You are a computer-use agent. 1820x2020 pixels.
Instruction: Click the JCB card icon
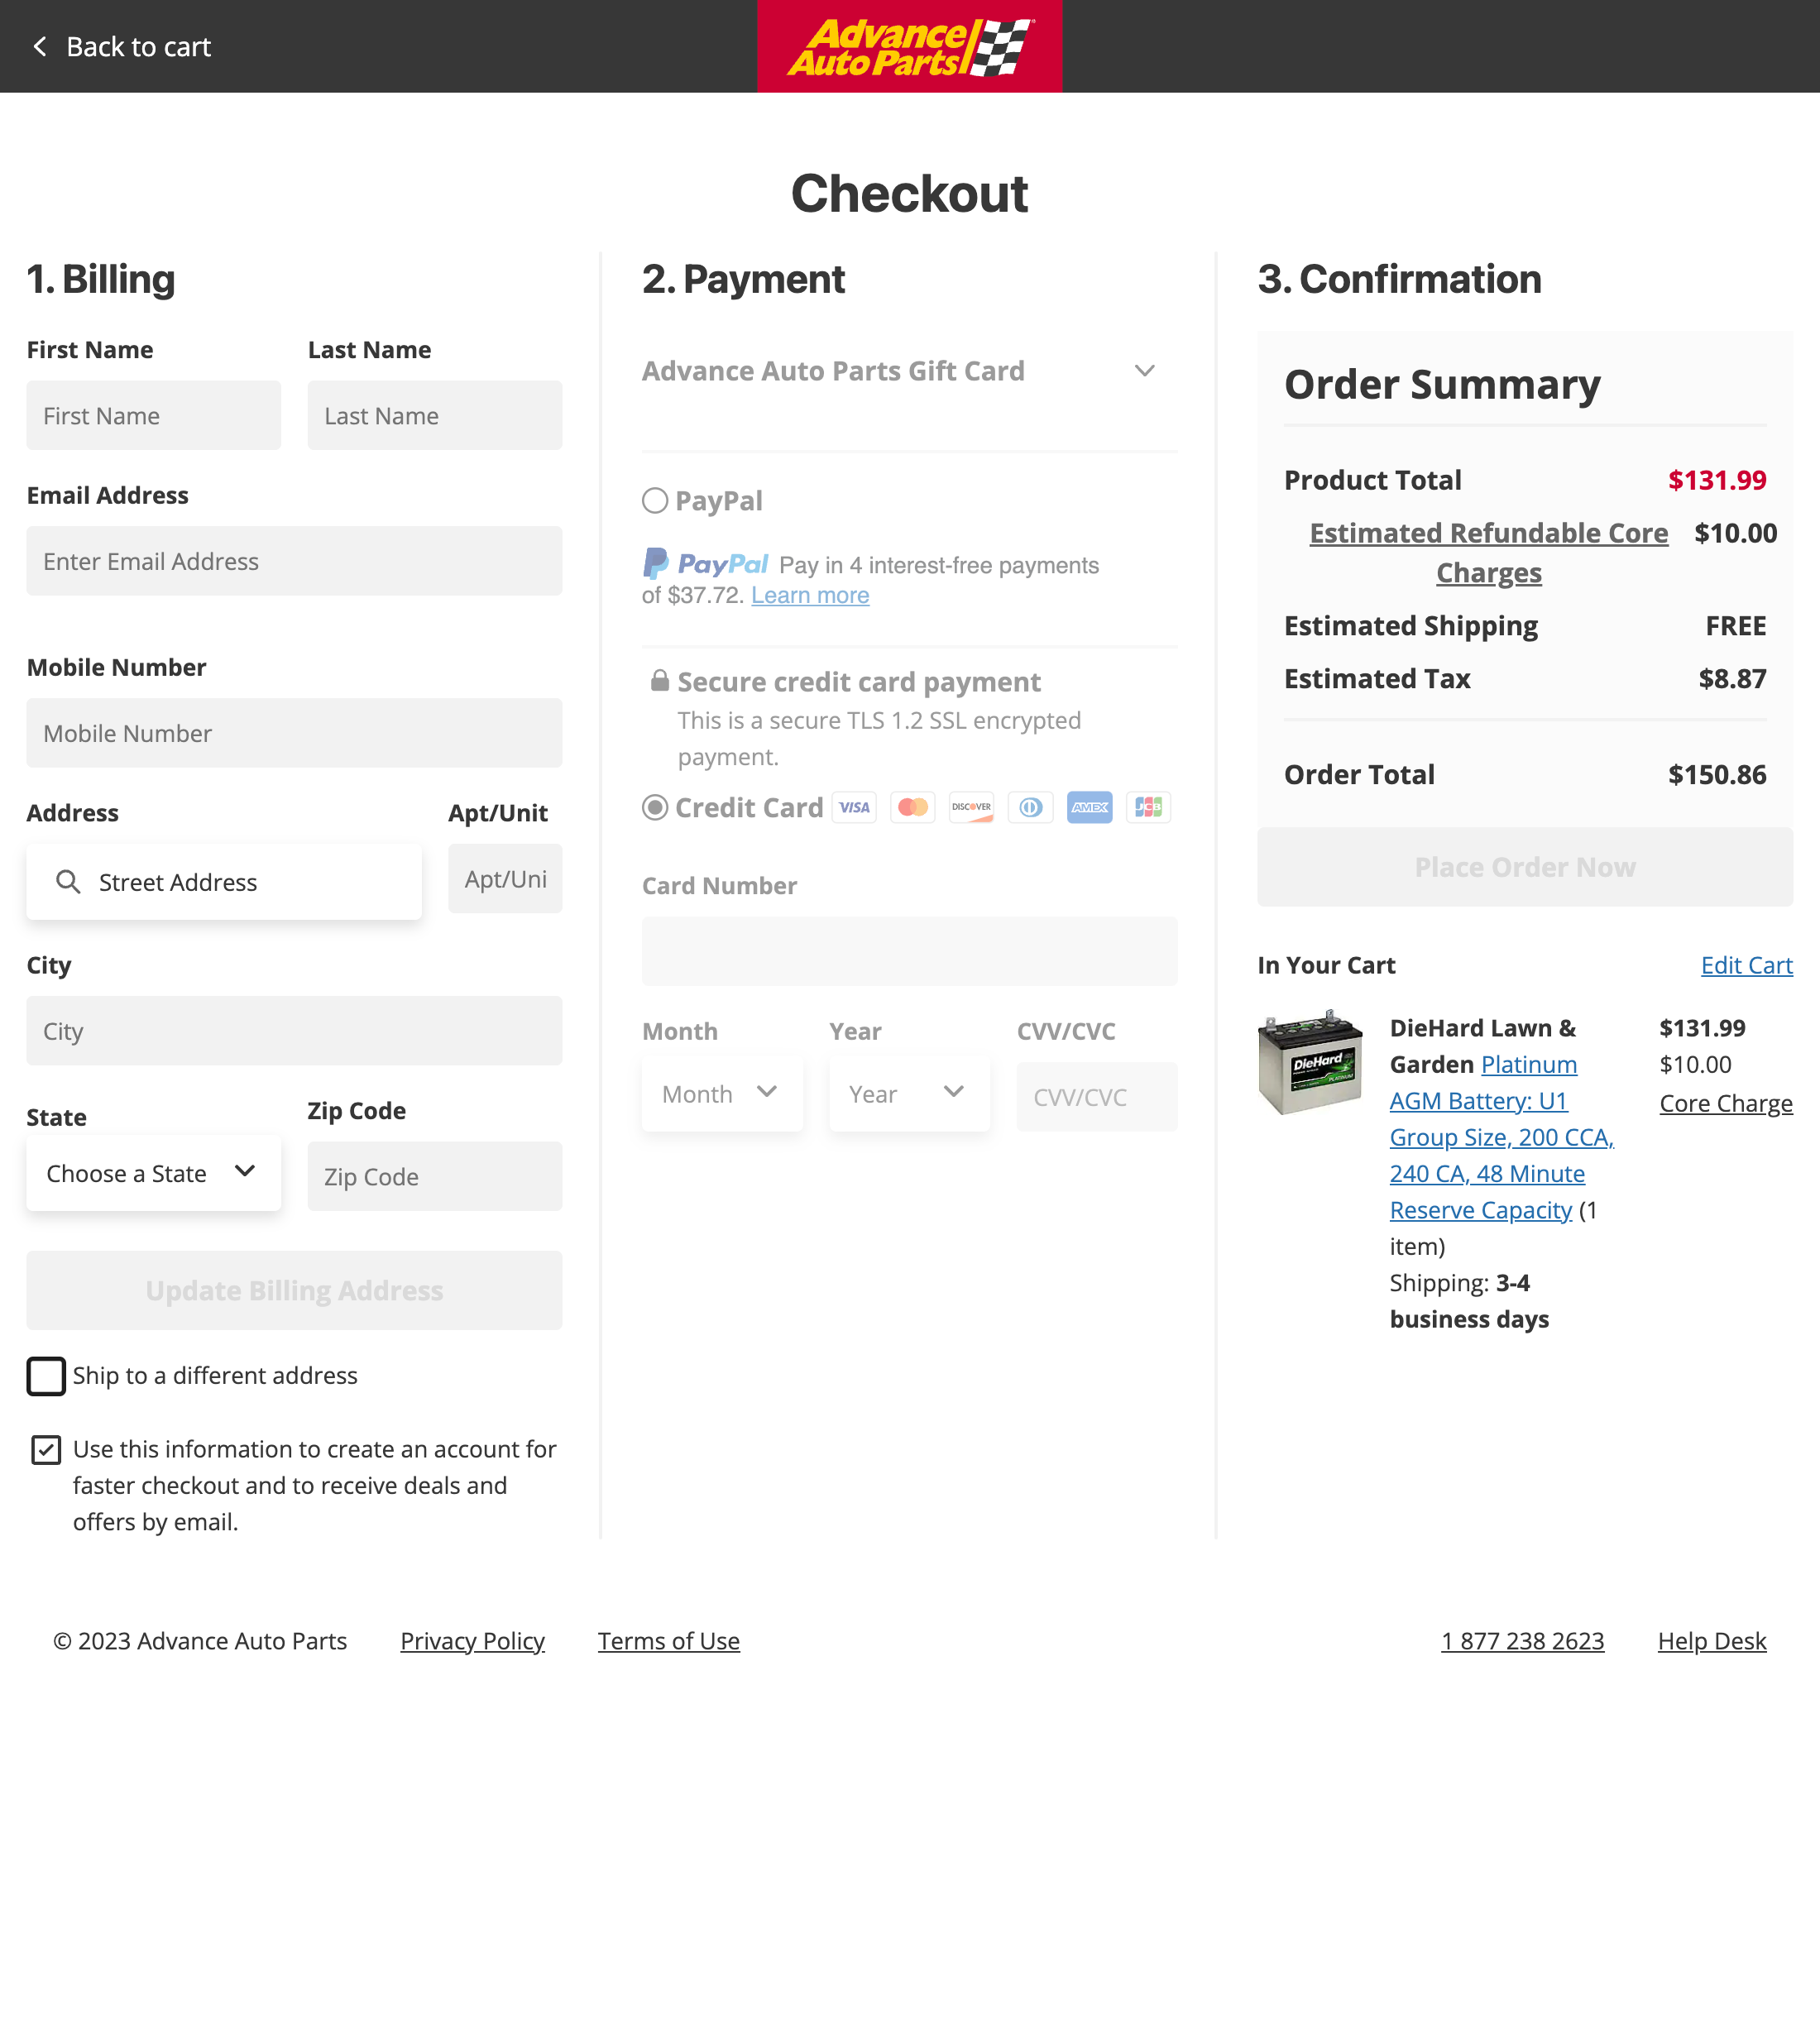[1148, 807]
